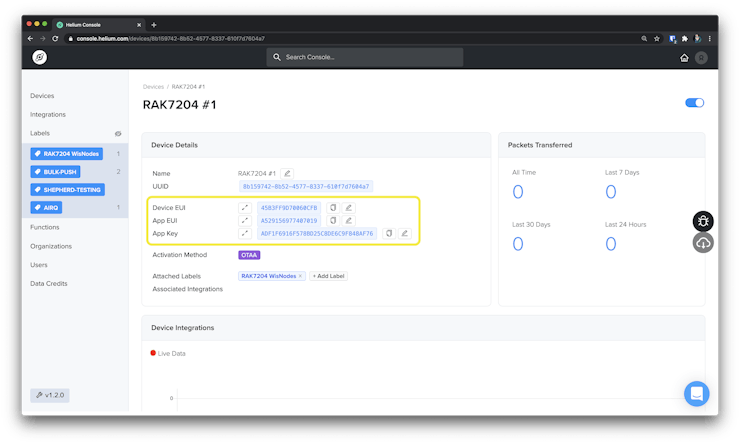The image size is (740, 444).
Task: Open Functions in sidebar
Action: coord(45,227)
